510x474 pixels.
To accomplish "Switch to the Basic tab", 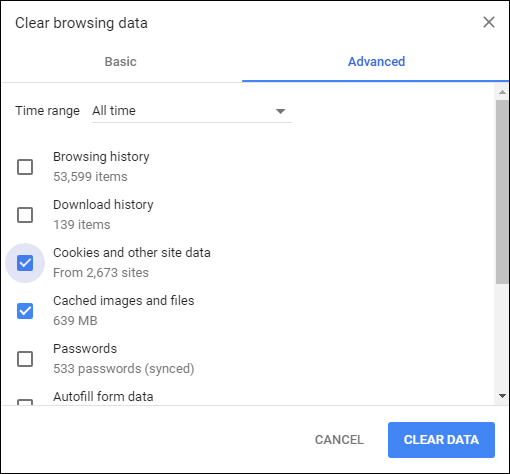I will click(120, 62).
